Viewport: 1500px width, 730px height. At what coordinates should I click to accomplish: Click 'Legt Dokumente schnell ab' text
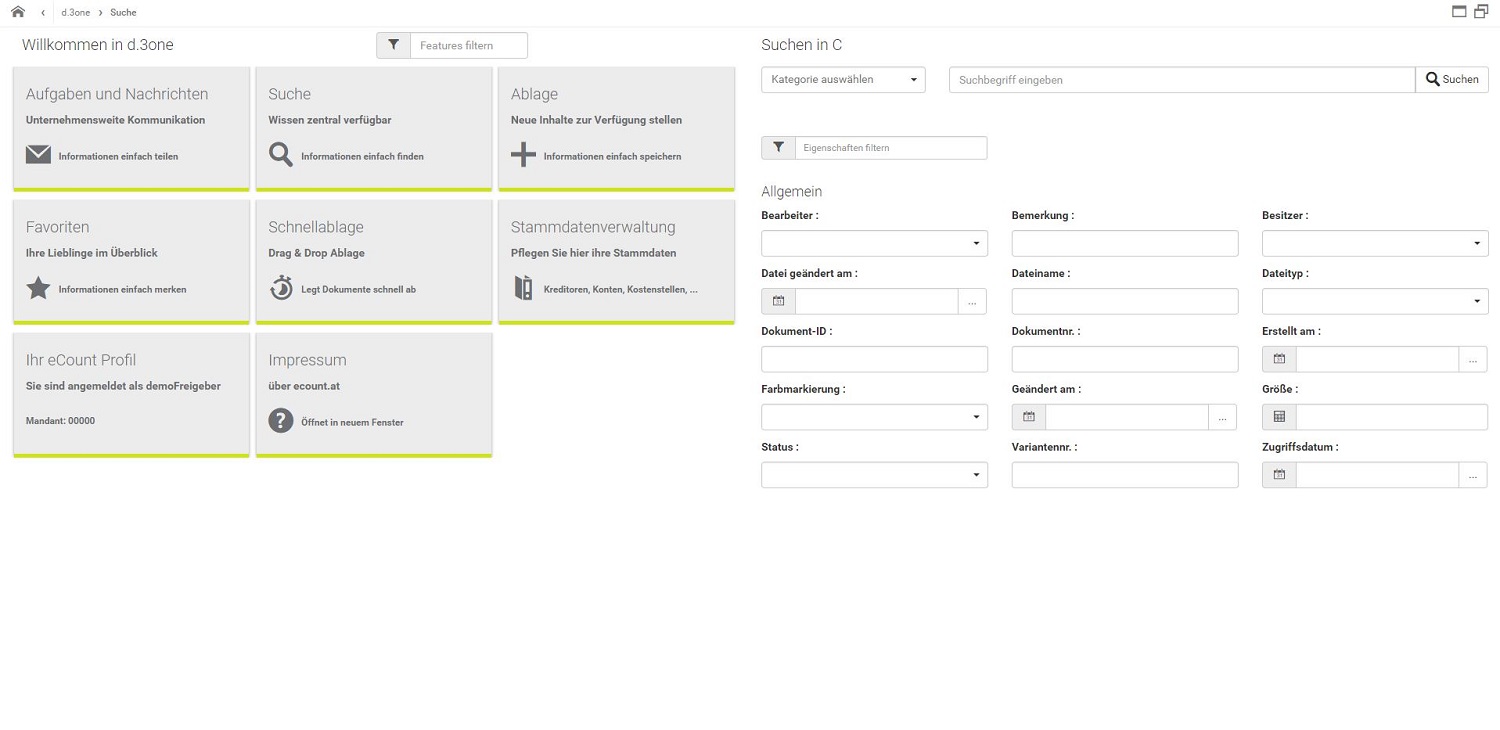(x=358, y=290)
